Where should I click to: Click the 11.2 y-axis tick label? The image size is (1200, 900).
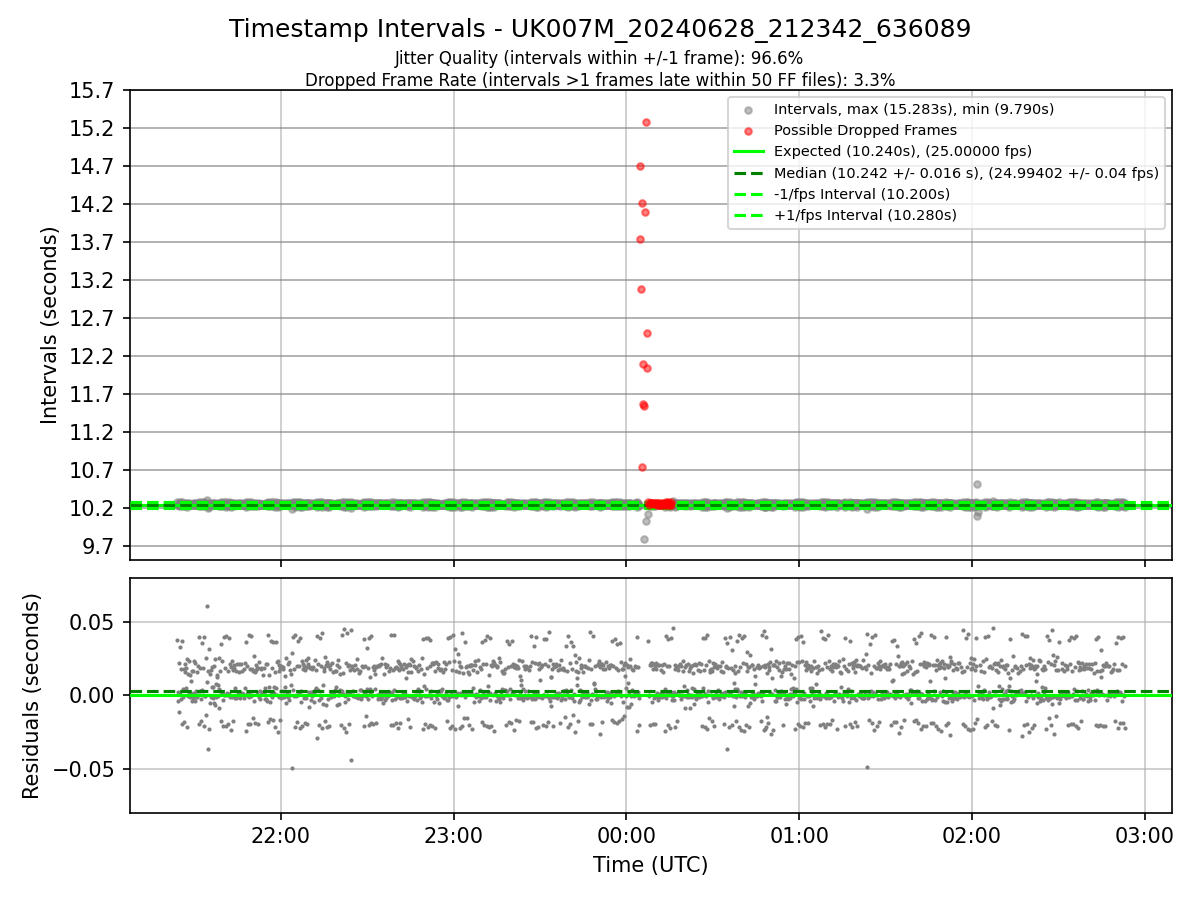pos(91,433)
